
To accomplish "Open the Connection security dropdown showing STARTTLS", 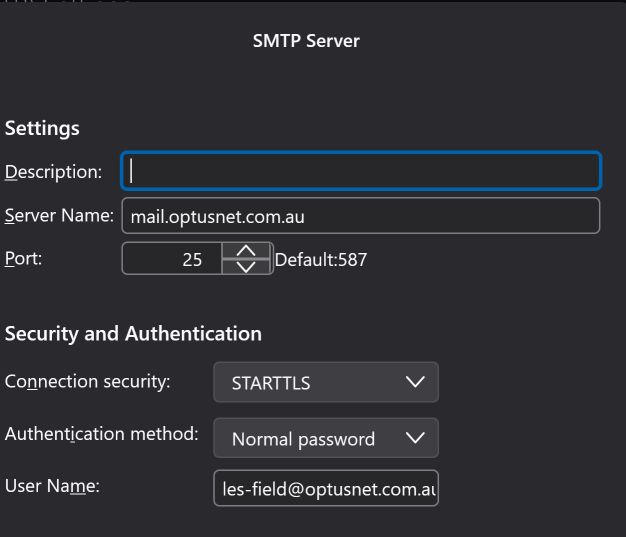I will pos(325,382).
